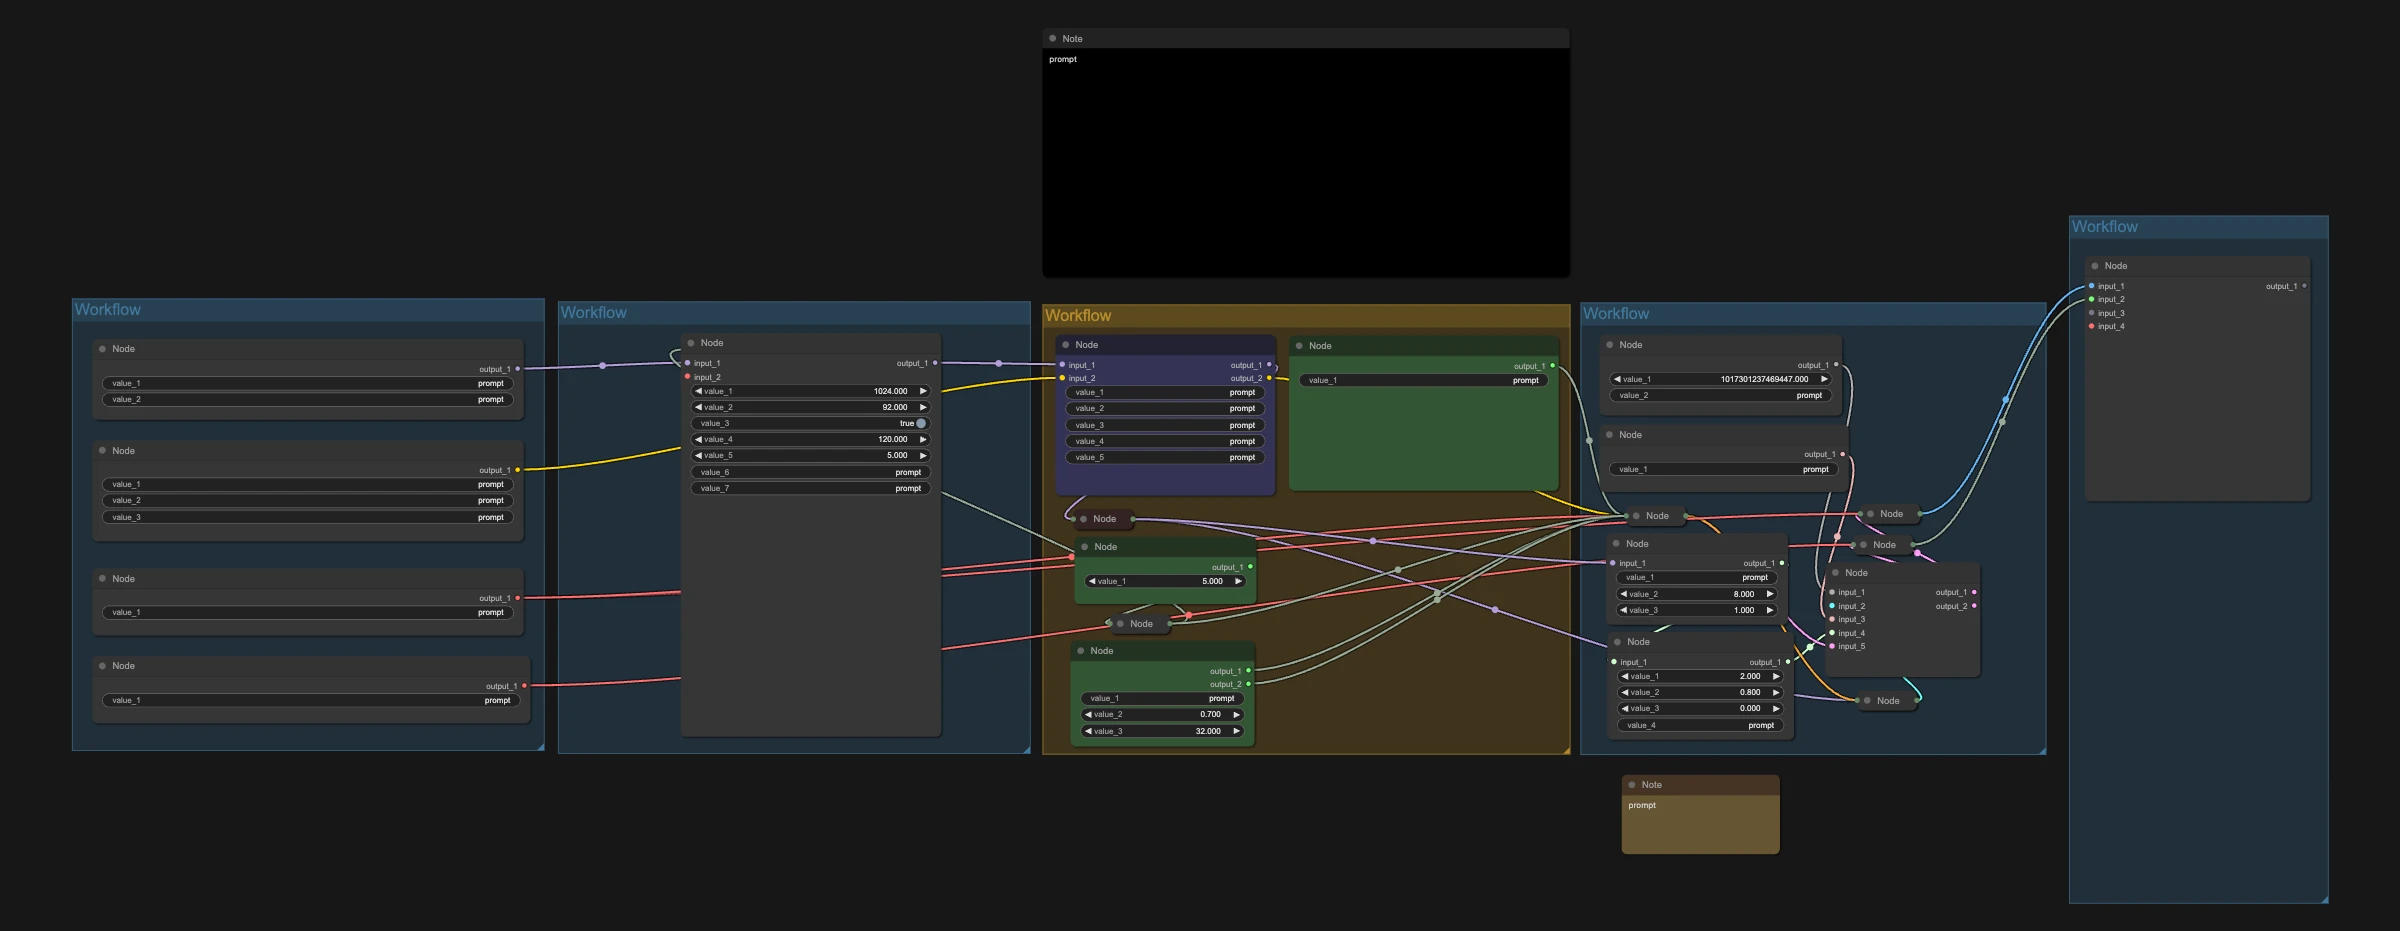Click yellow input_2 port on purple node
Screen dimensions: 2400x931
(x=1062, y=378)
